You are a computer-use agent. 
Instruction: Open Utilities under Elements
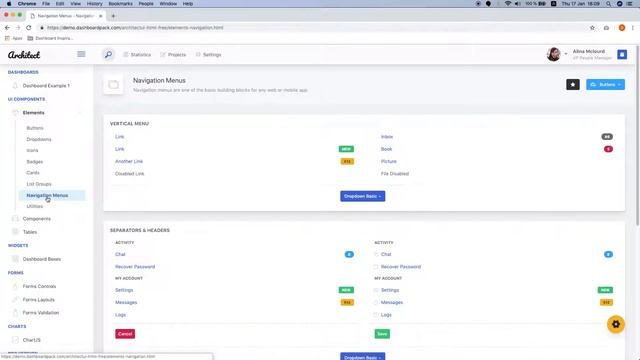(x=35, y=207)
